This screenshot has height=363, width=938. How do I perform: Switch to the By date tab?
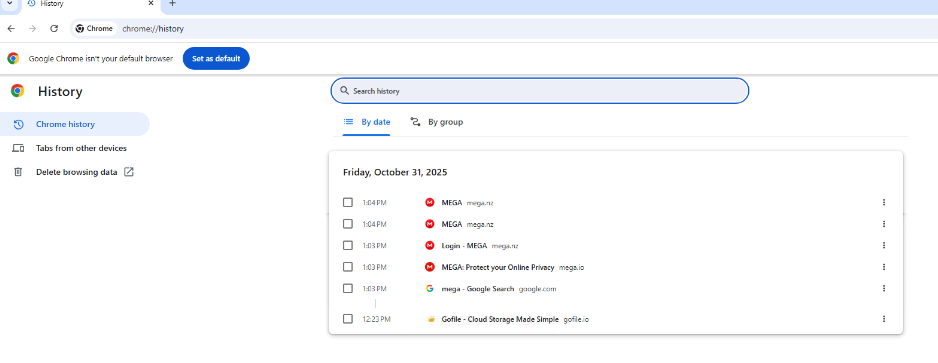pos(367,122)
